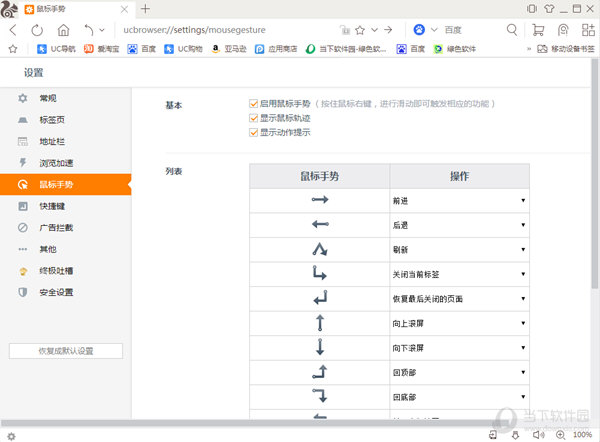
Task: Open 后退 action dropdown
Action: point(460,225)
